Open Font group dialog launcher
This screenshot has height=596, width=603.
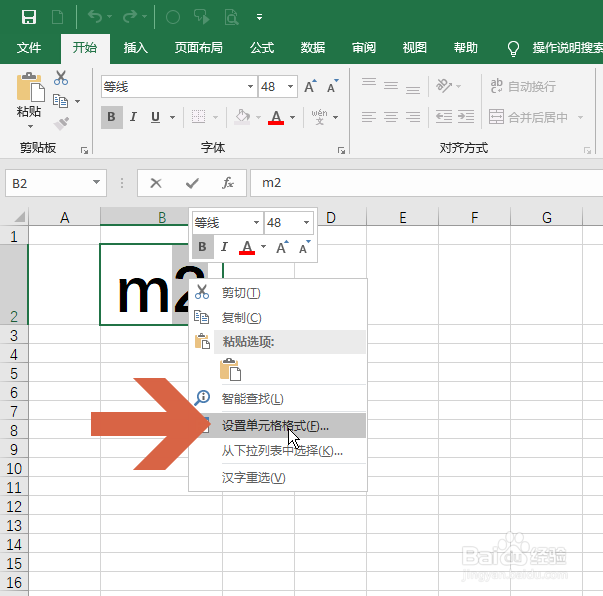coord(341,150)
